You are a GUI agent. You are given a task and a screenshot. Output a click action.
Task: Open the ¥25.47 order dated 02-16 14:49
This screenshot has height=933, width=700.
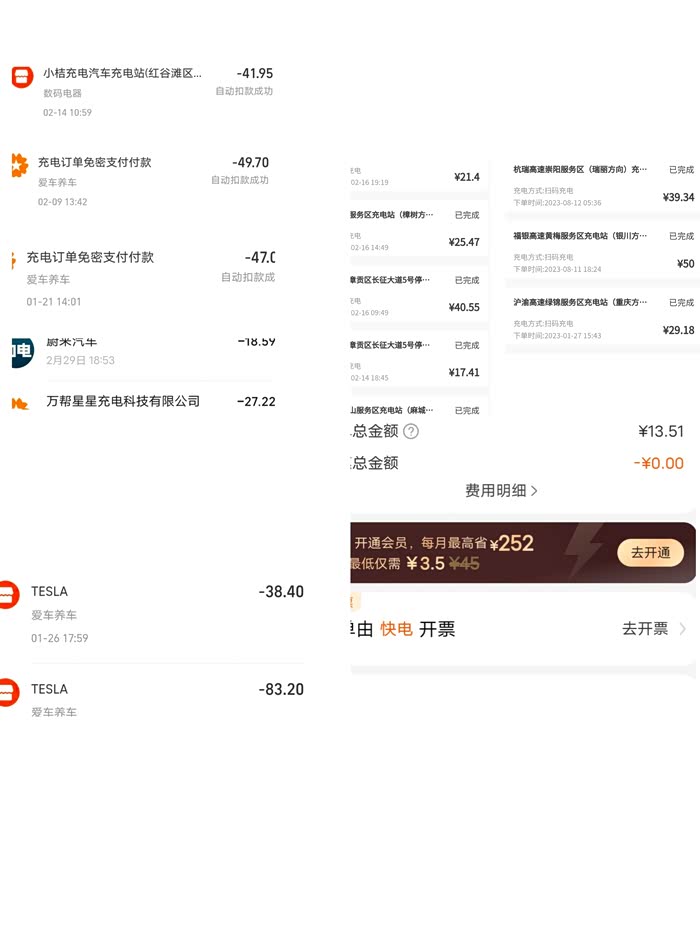point(419,229)
